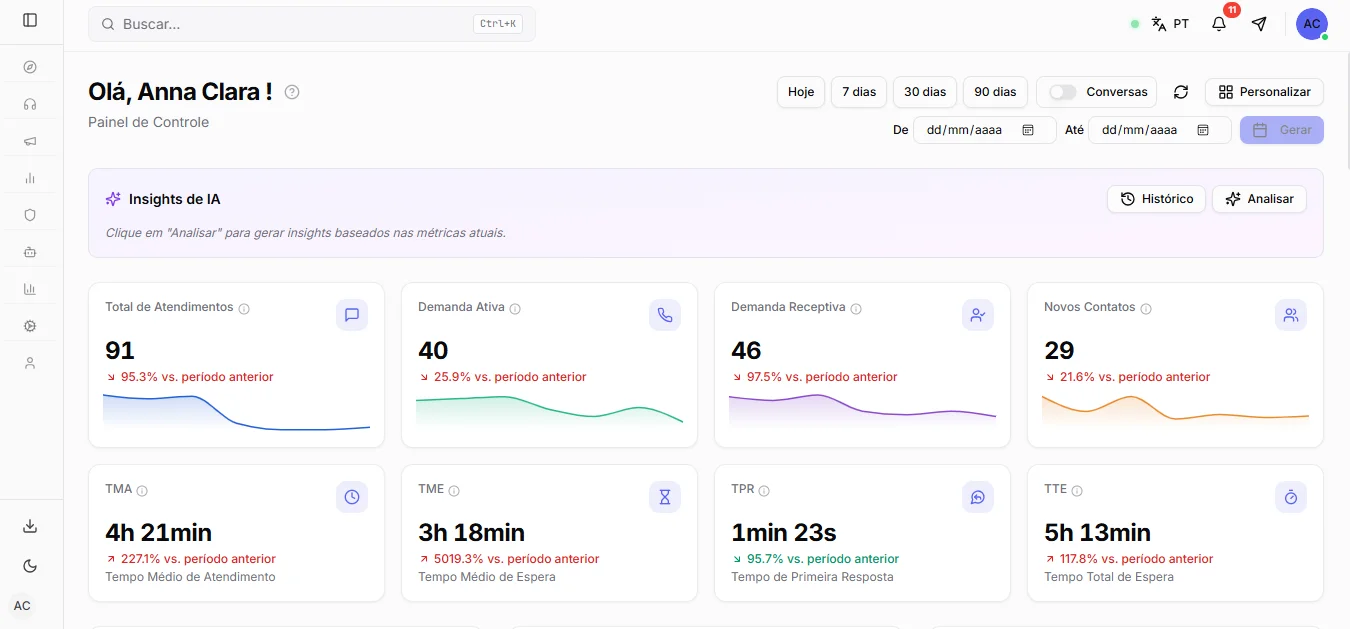Click the Analisar button
The width and height of the screenshot is (1350, 629).
[1259, 199]
